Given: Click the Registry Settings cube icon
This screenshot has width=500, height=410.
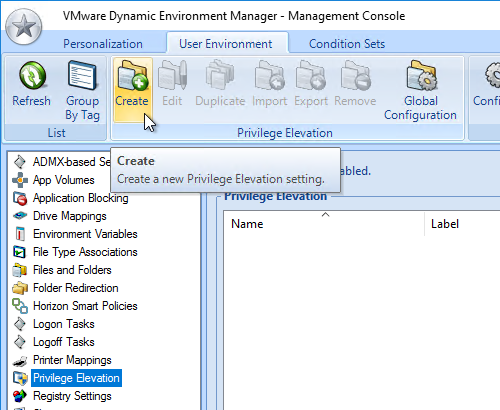Looking at the screenshot, I should click(20, 396).
